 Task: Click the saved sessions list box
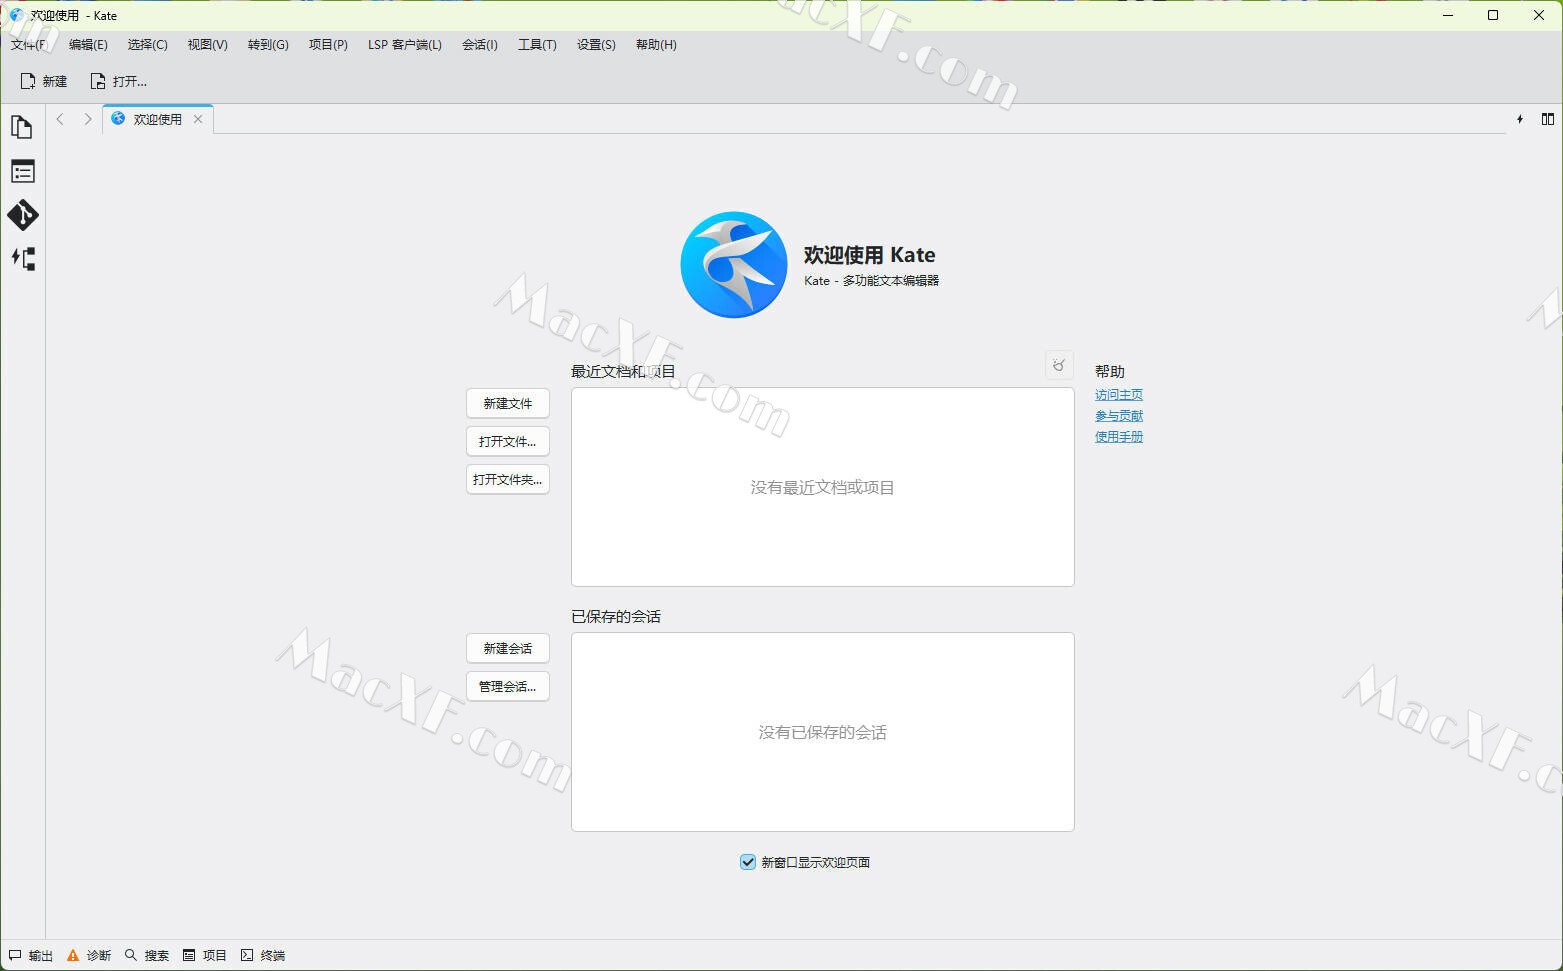[x=823, y=732]
